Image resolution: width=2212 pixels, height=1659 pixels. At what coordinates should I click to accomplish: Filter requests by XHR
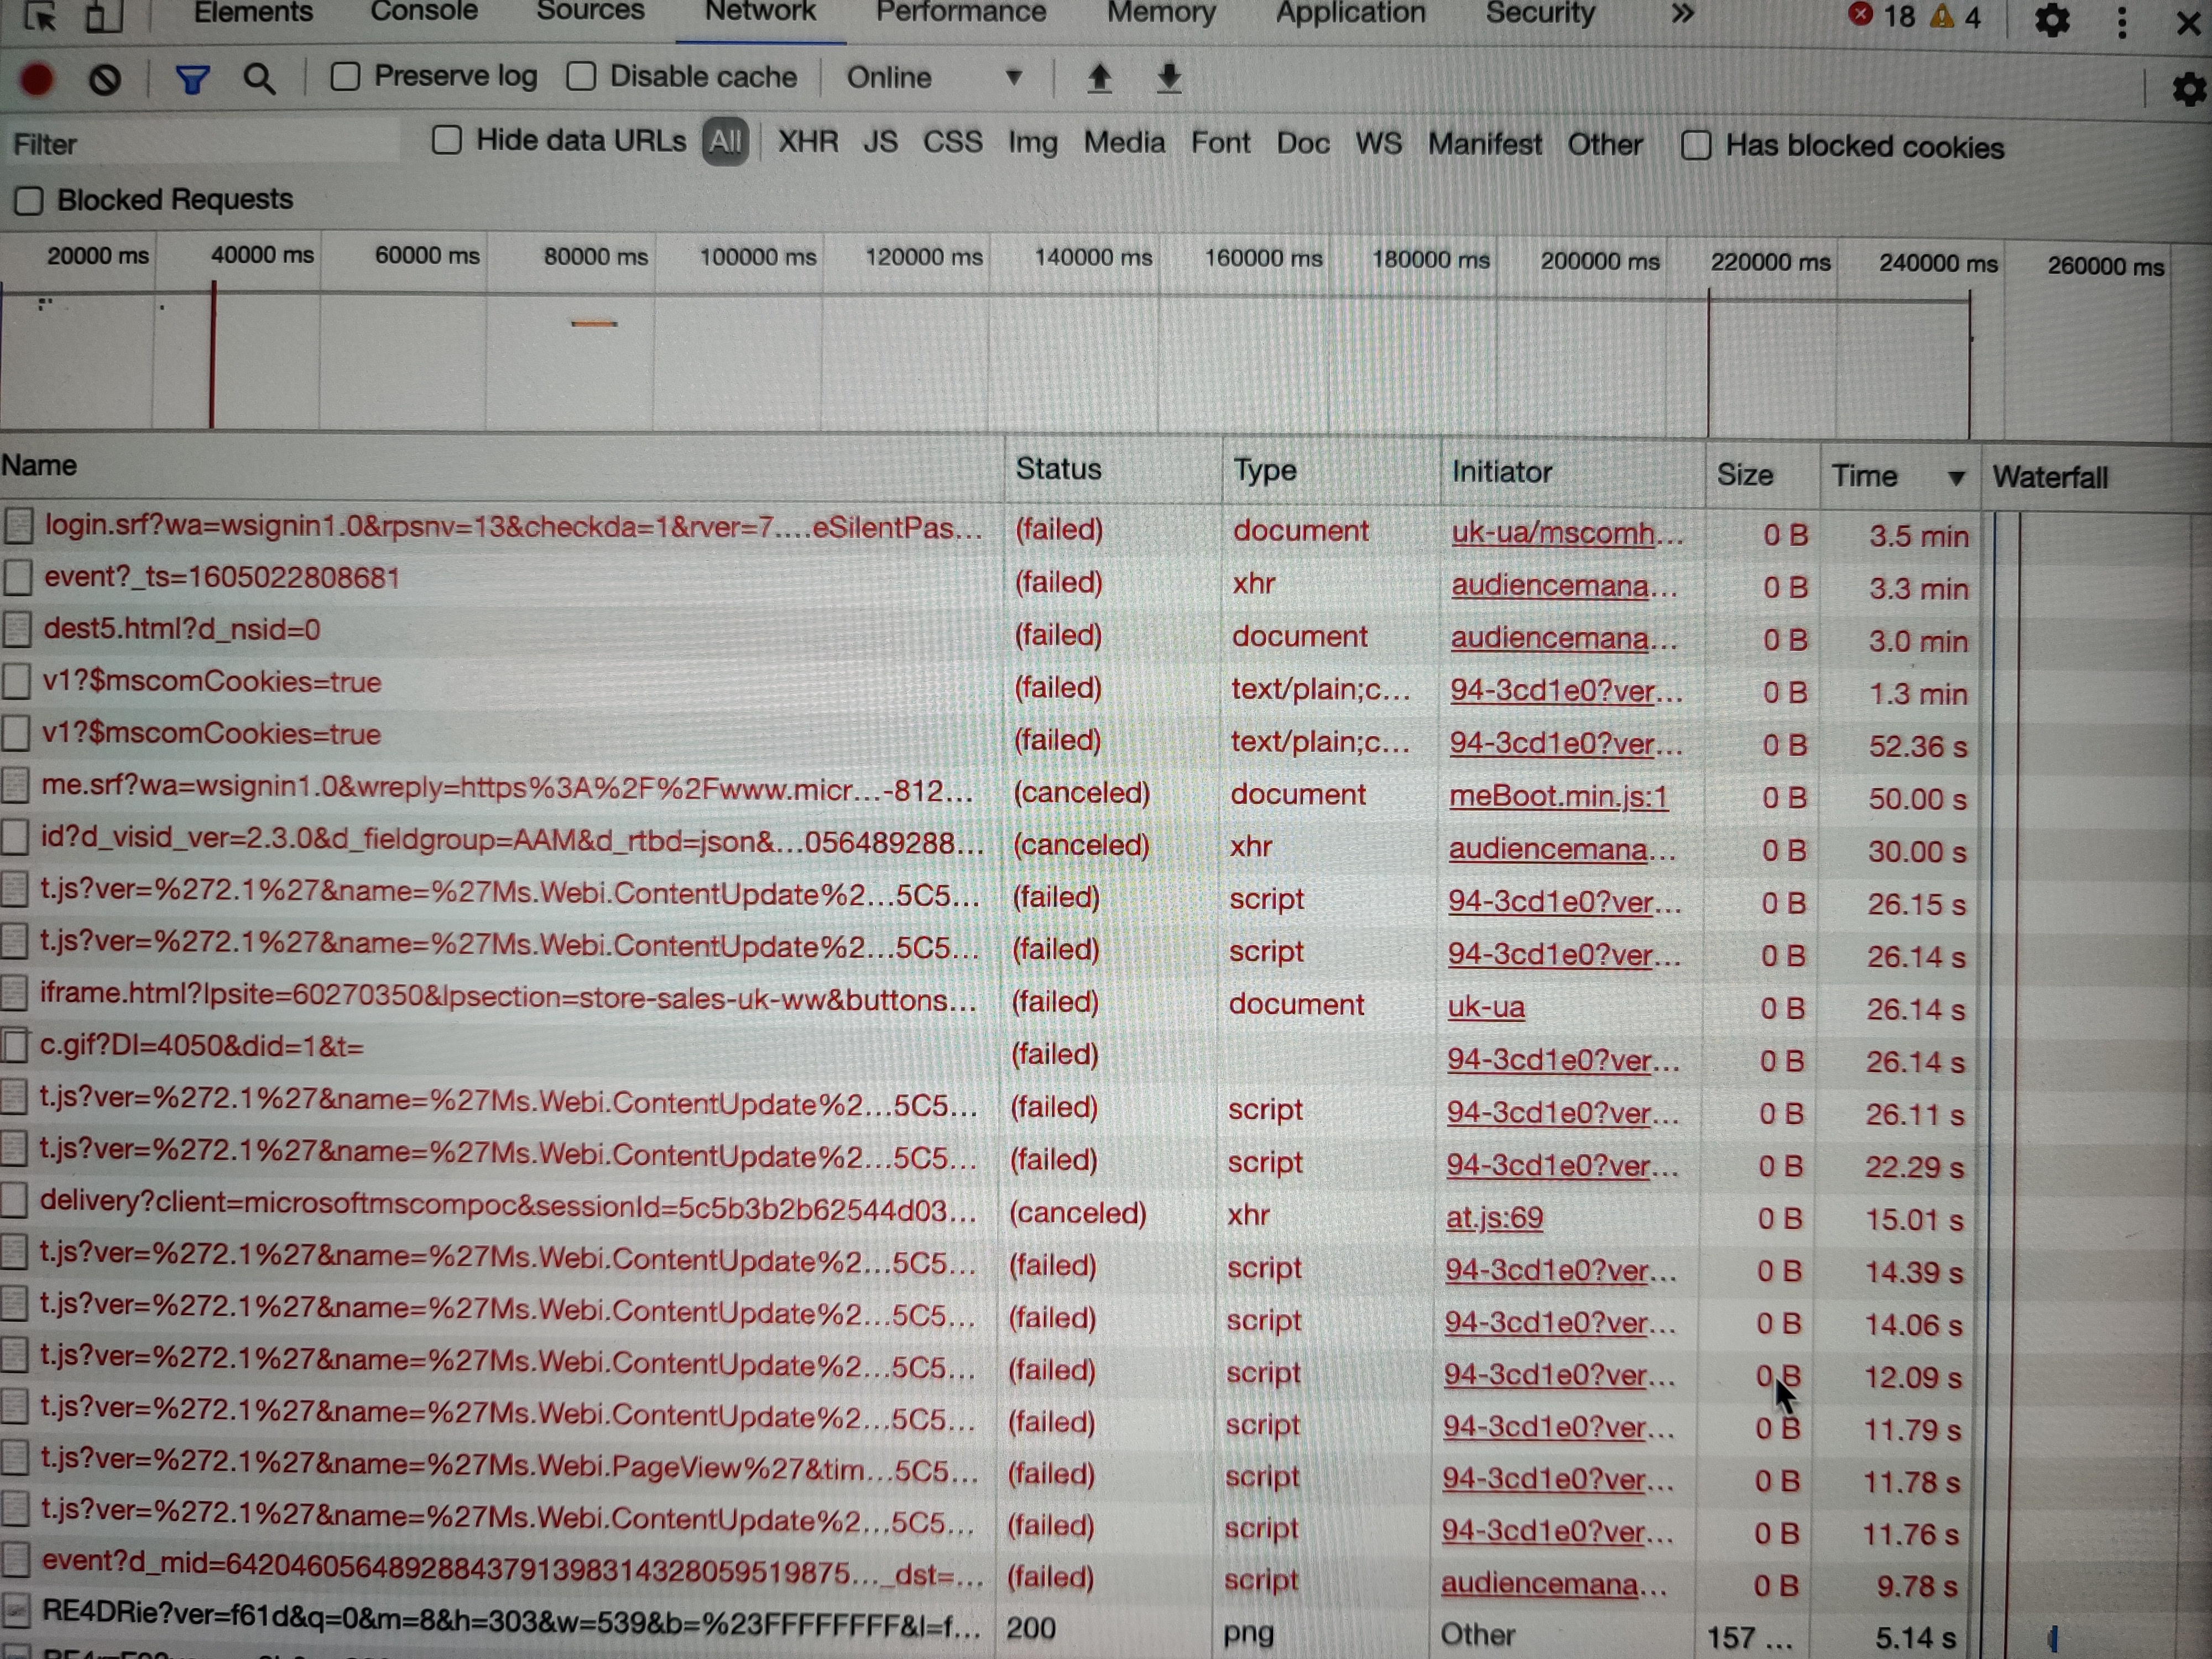[x=808, y=142]
